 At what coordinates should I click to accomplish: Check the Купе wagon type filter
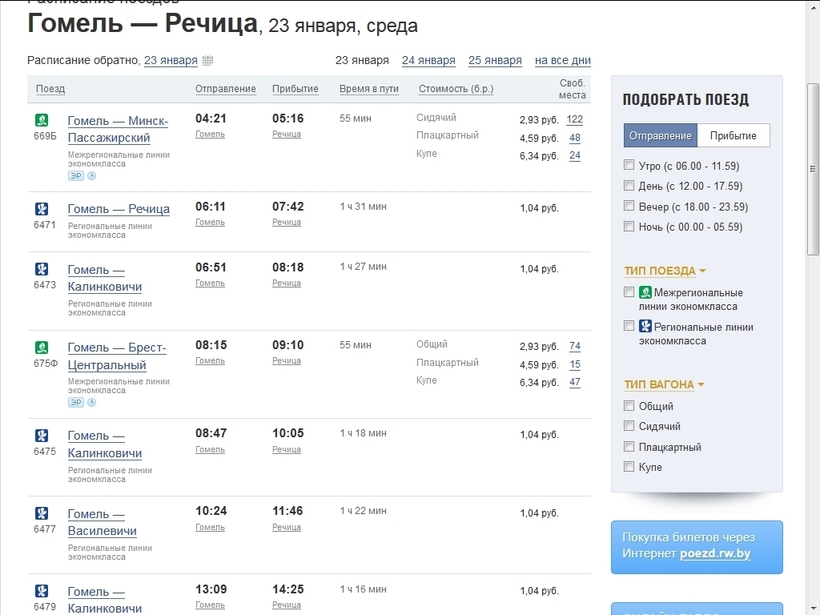tap(629, 467)
